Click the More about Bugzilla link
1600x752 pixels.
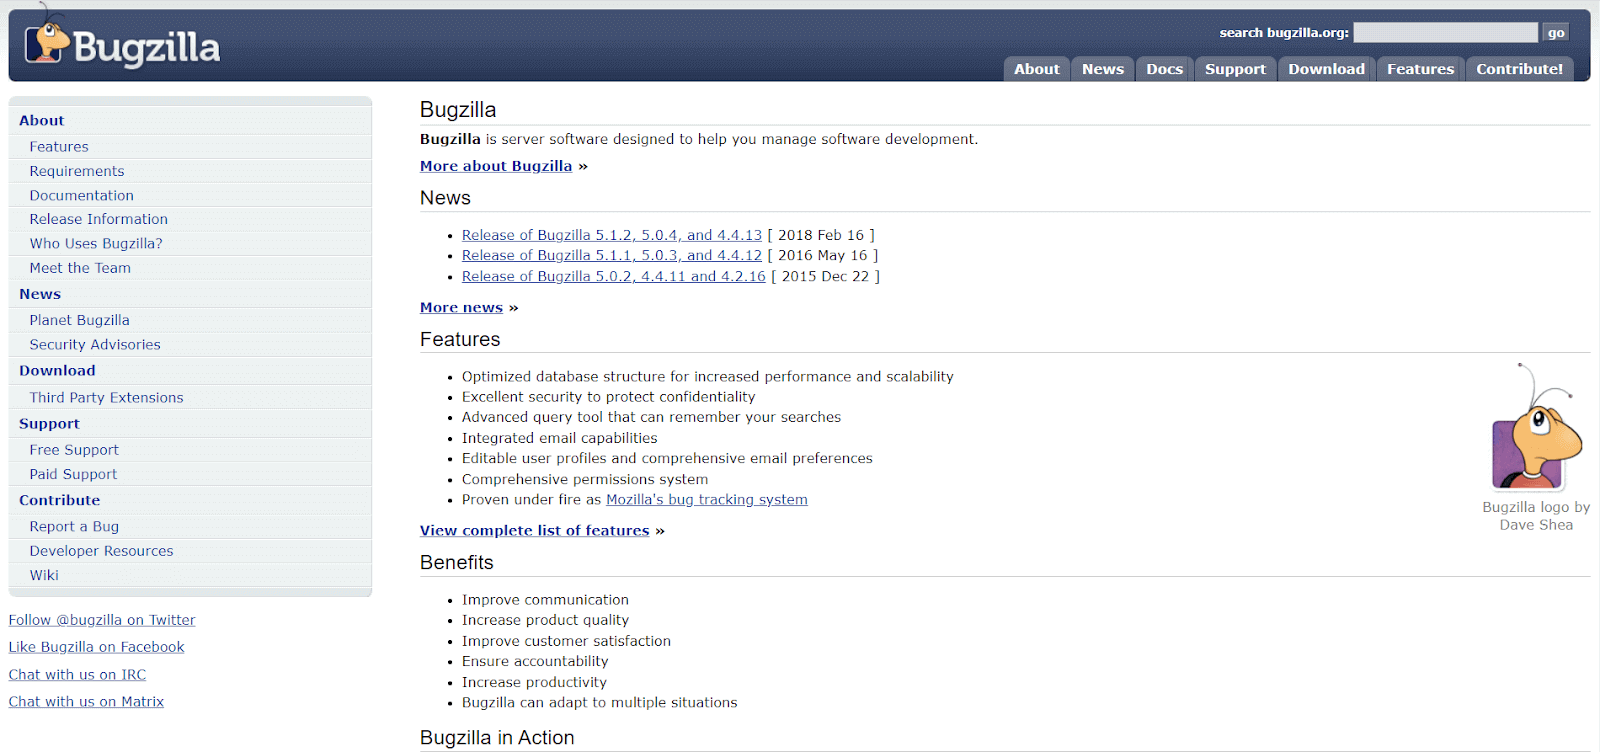pos(495,166)
